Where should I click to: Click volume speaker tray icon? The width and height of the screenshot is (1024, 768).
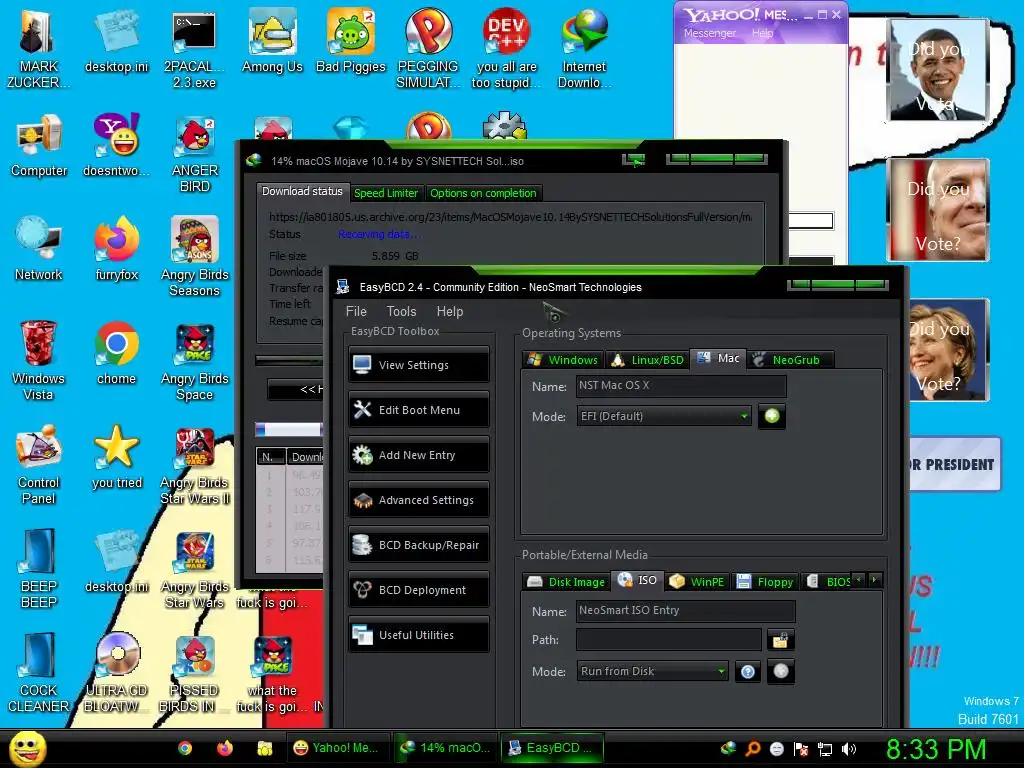(x=848, y=749)
